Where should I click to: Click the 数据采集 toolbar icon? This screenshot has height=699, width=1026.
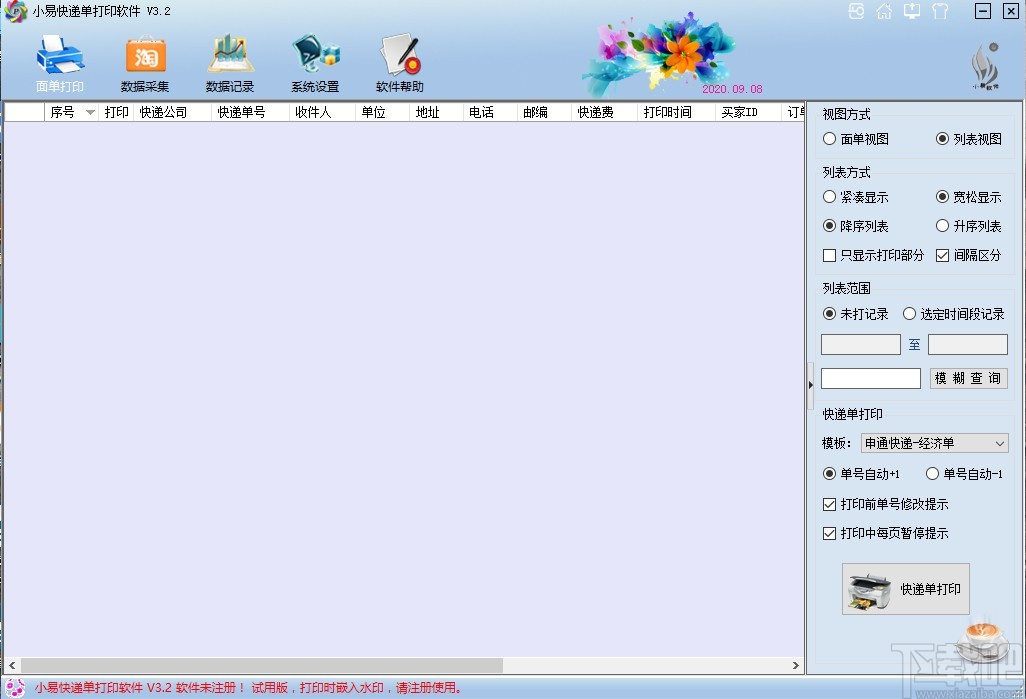pos(145,62)
